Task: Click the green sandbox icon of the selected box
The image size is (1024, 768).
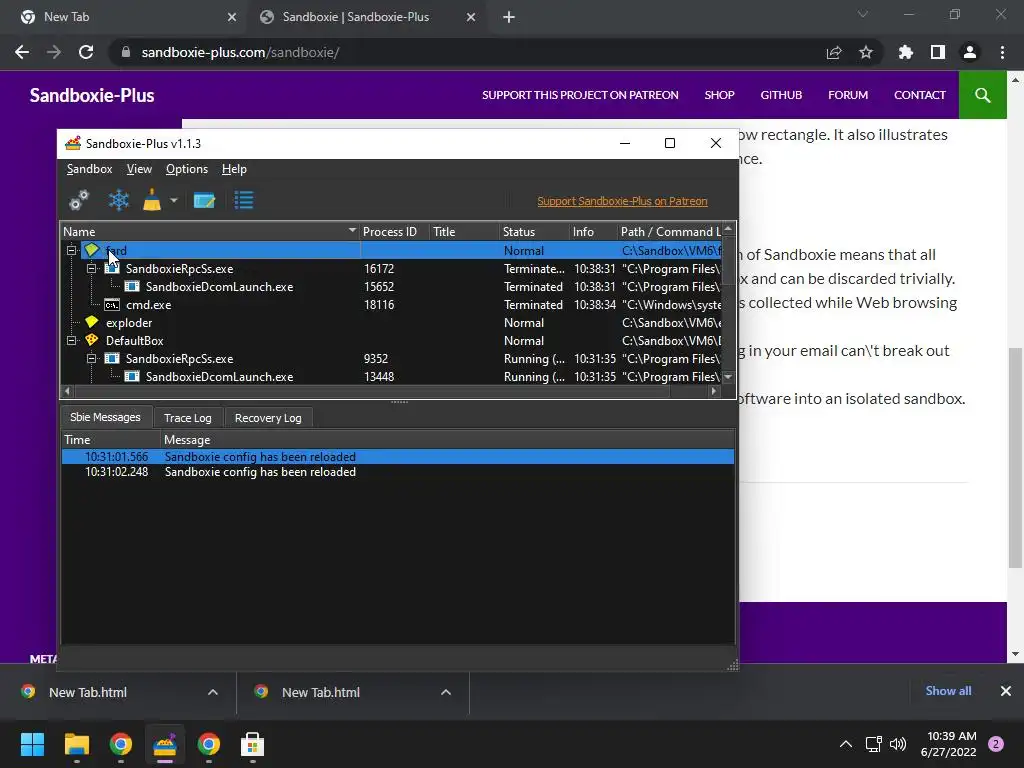Action: tap(91, 250)
